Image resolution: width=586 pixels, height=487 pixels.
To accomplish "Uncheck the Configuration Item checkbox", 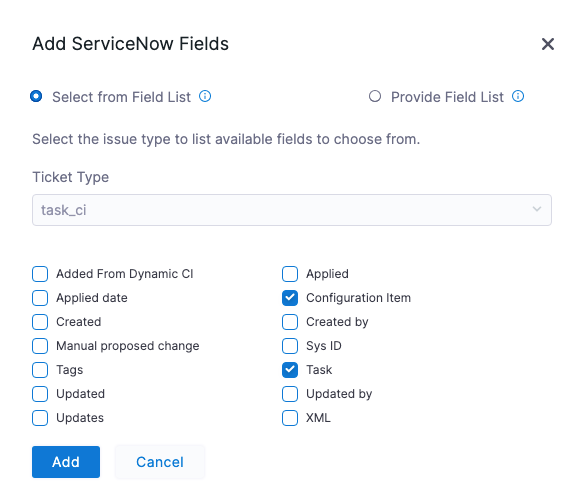I will tap(290, 298).
